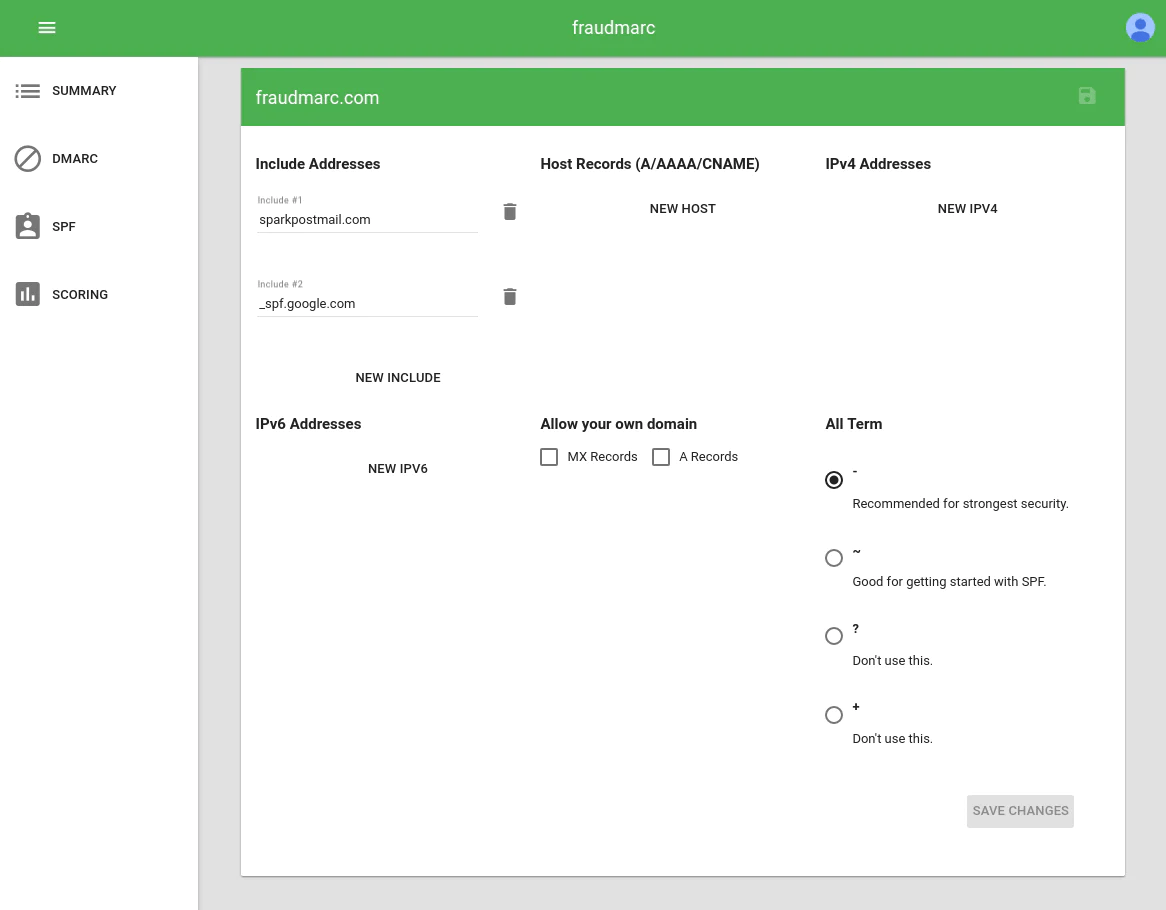Image resolution: width=1166 pixels, height=910 pixels.
Task: Select the tilde (~) All Term option
Action: click(x=834, y=558)
